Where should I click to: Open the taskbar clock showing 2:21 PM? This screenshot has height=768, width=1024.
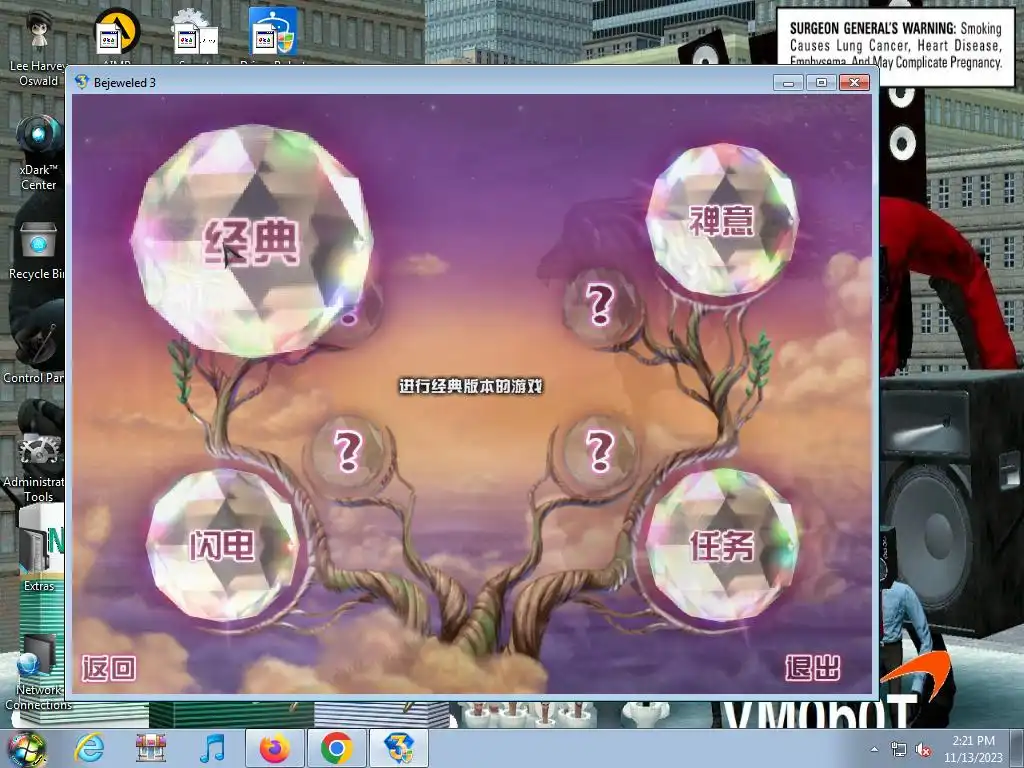(973, 749)
